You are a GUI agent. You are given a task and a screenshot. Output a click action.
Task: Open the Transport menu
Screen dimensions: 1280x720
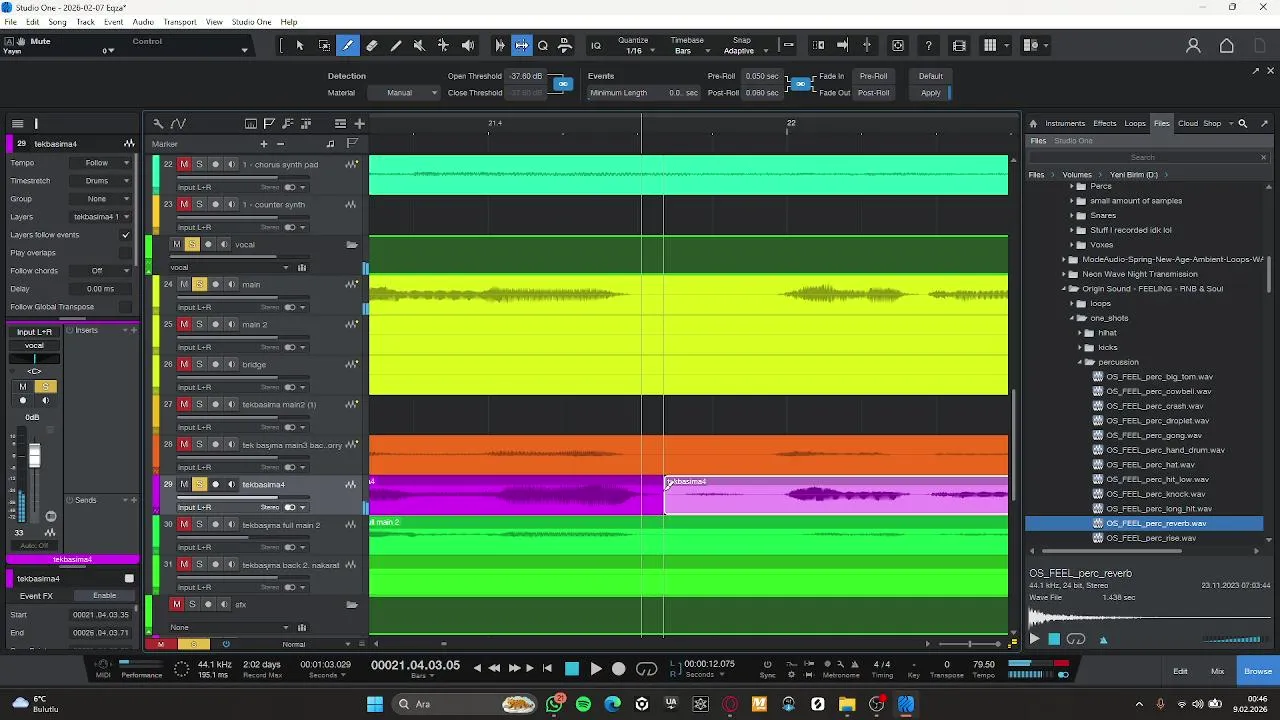180,22
